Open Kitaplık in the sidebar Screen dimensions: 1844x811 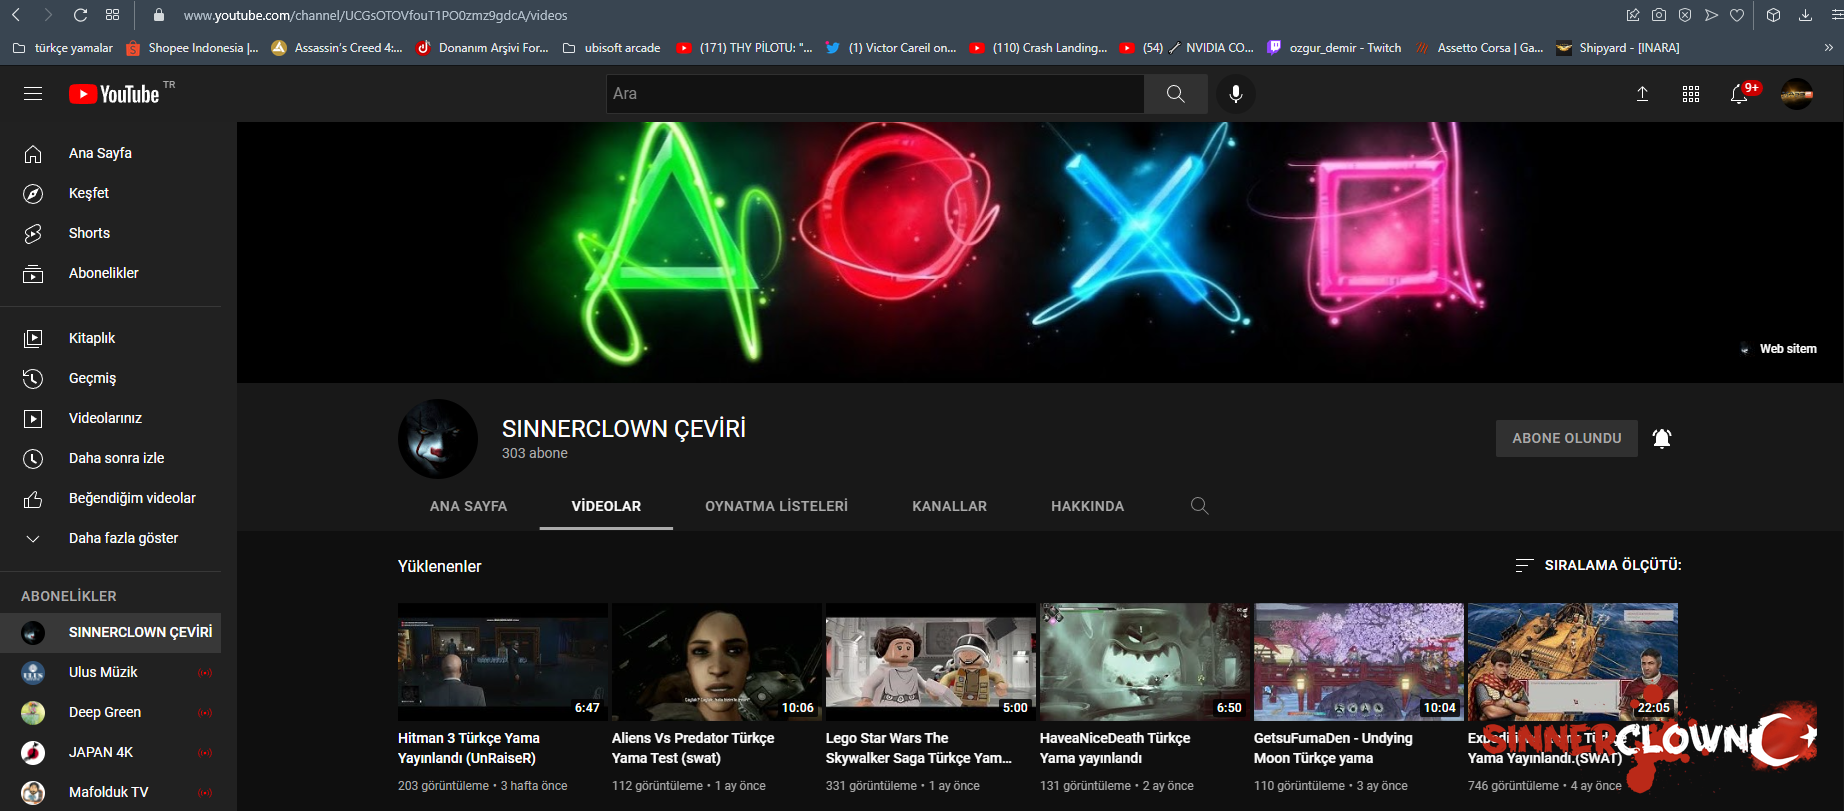tap(110, 338)
